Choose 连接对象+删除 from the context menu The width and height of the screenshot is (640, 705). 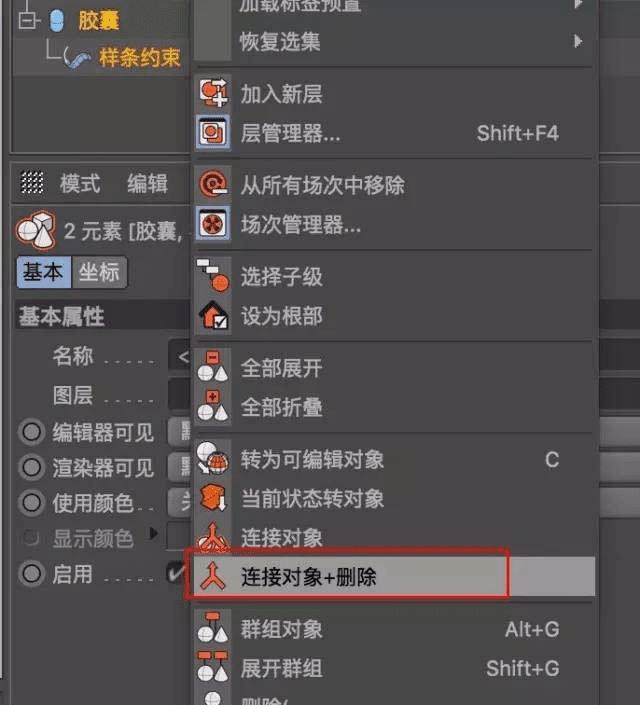pos(308,577)
